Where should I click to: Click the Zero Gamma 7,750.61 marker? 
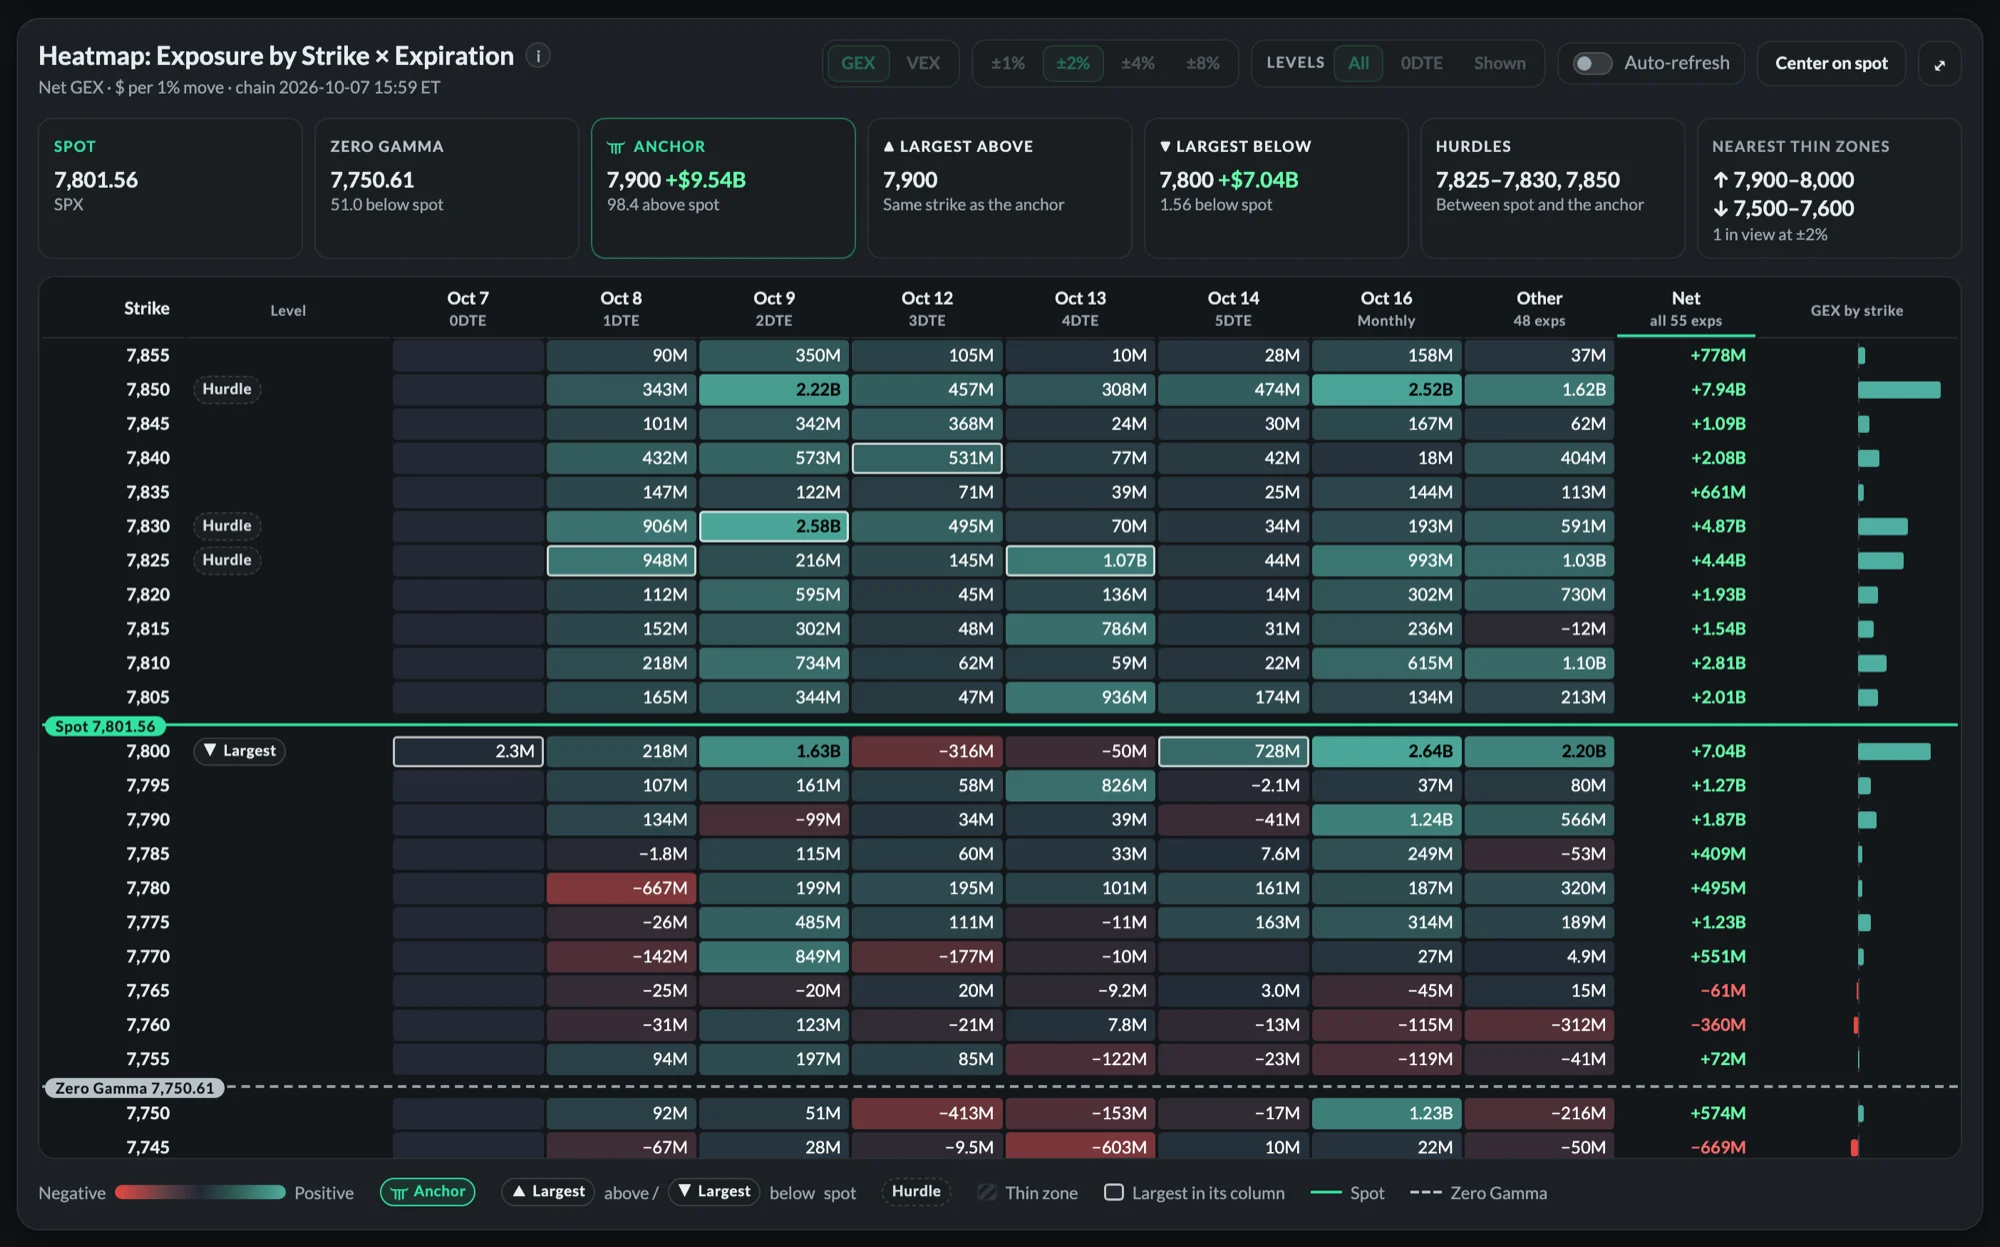pyautogui.click(x=134, y=1088)
